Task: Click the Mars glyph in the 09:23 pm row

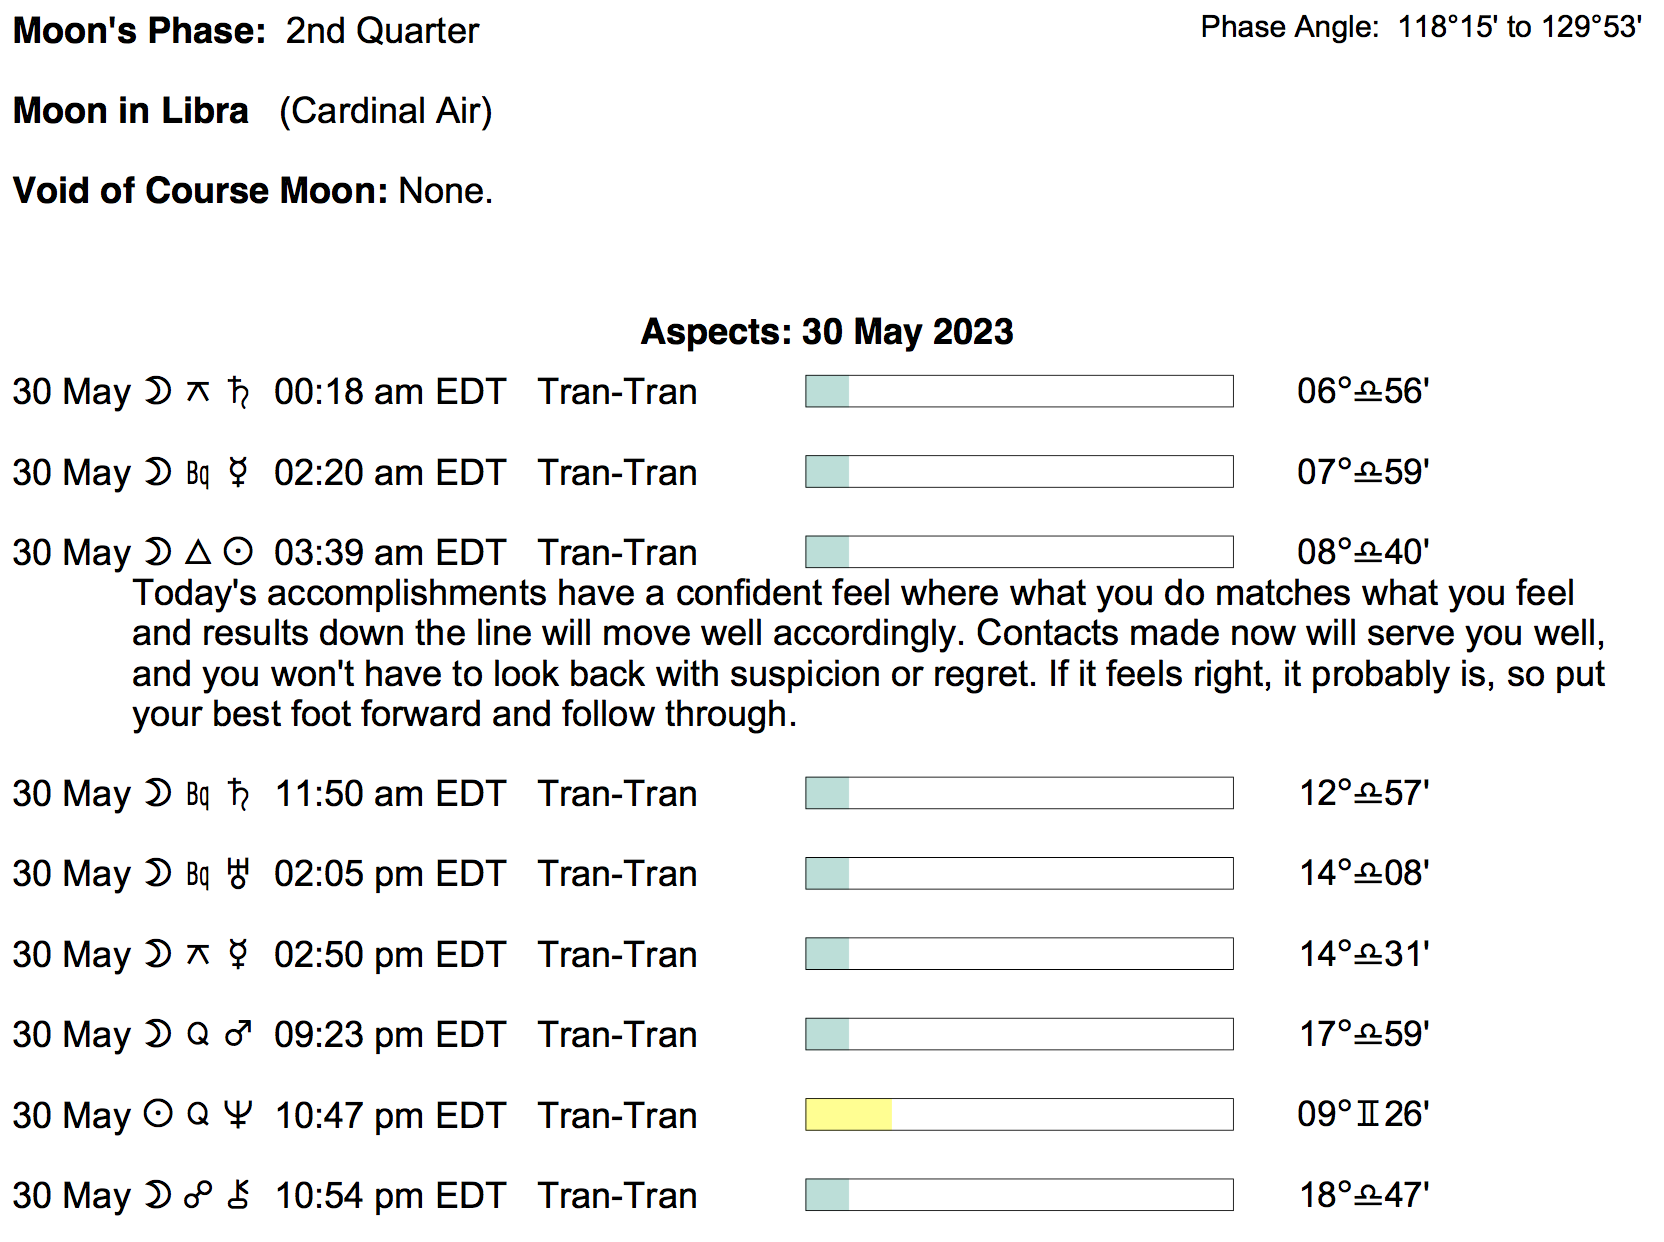Action: pos(238,1034)
